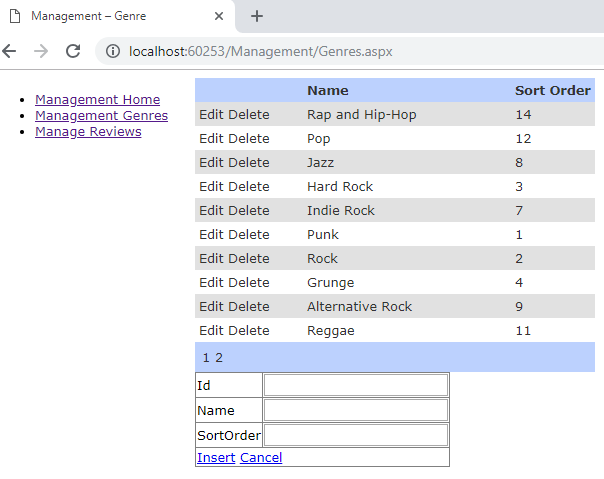Delete the Reggae genre row

pyautogui.click(x=249, y=331)
